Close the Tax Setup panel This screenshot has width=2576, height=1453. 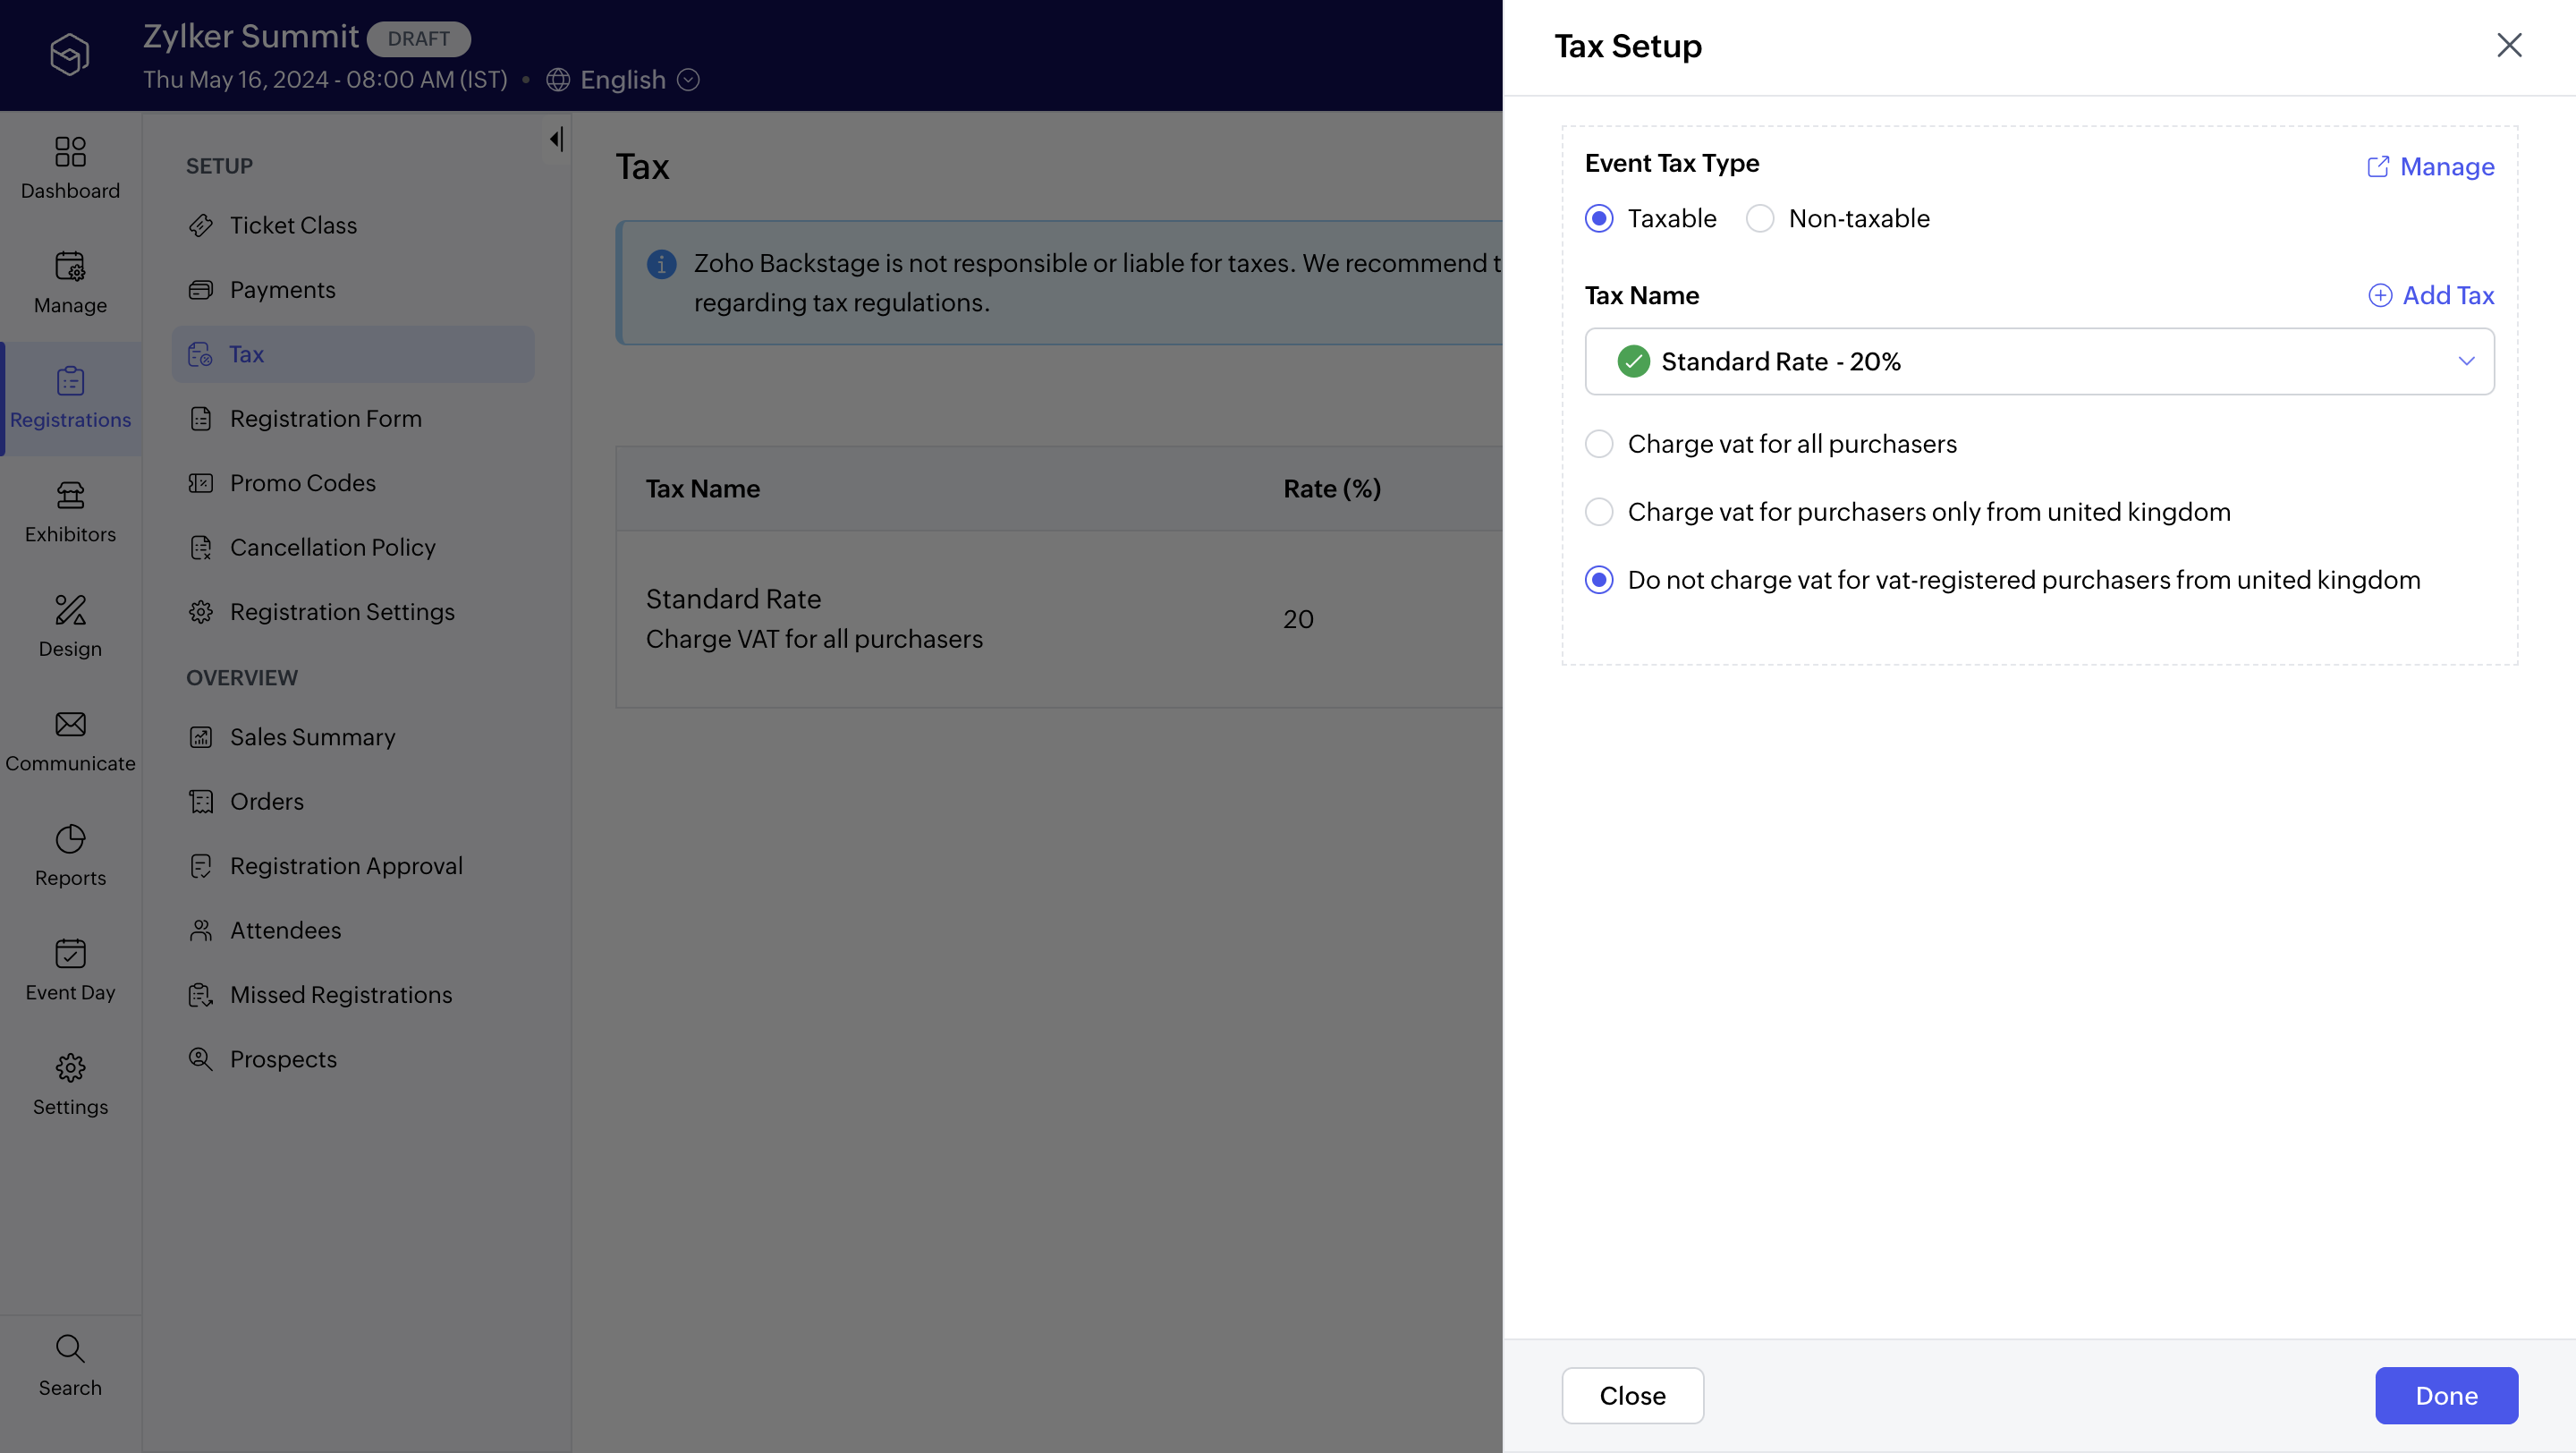coord(2509,45)
